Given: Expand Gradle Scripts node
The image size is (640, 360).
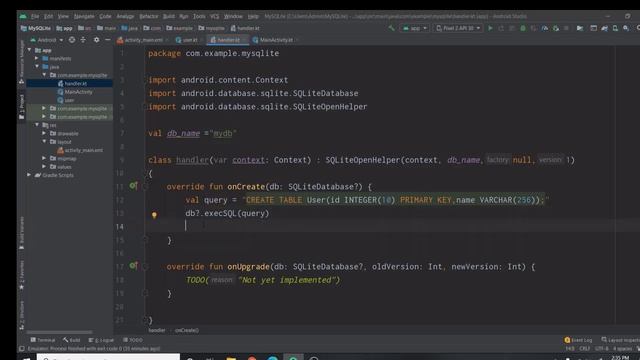Looking at the screenshot, I should 29,175.
